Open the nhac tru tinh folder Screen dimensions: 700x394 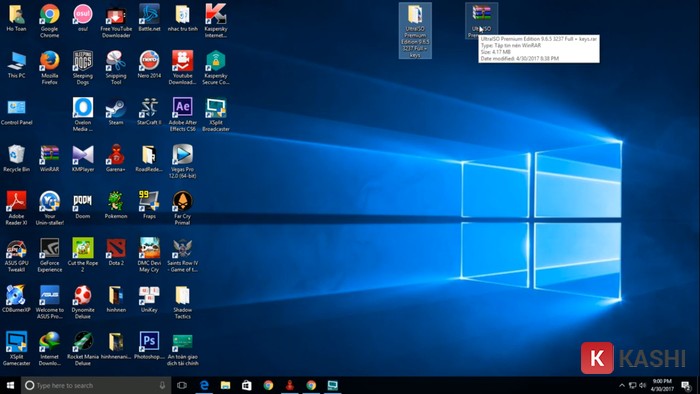tap(183, 18)
